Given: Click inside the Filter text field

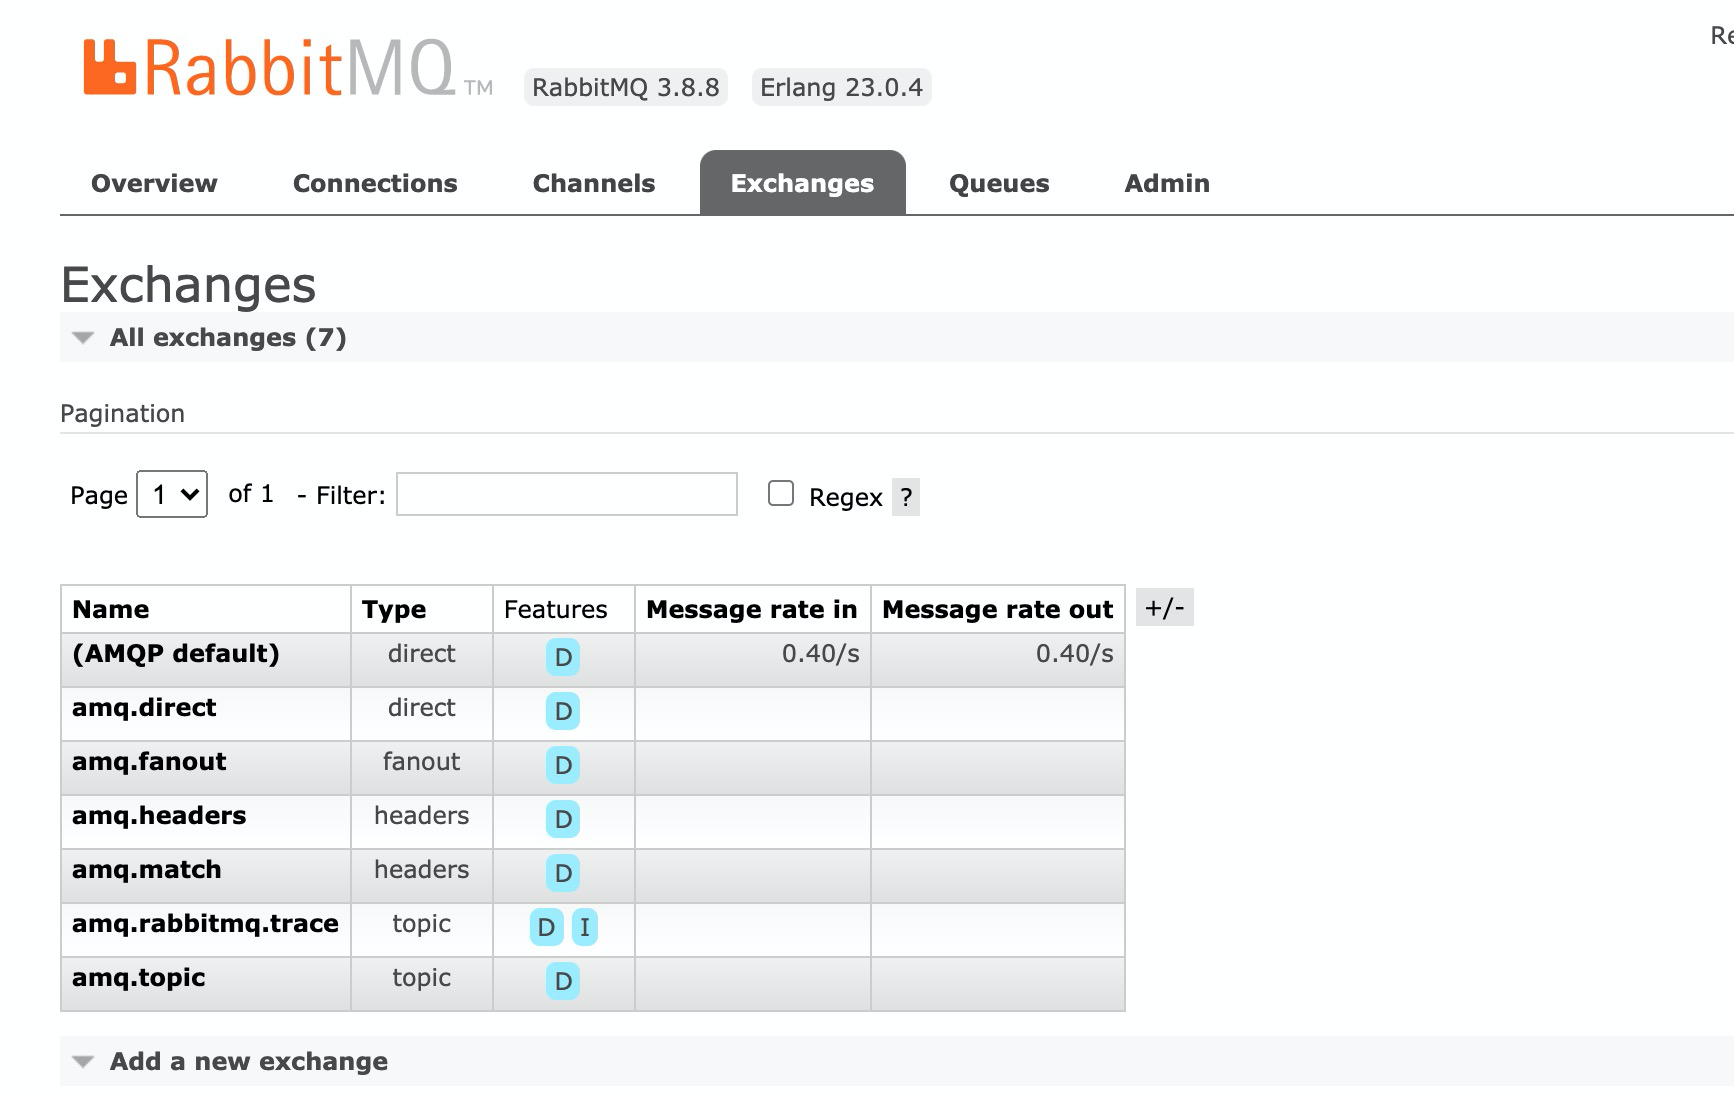Looking at the screenshot, I should coord(565,494).
